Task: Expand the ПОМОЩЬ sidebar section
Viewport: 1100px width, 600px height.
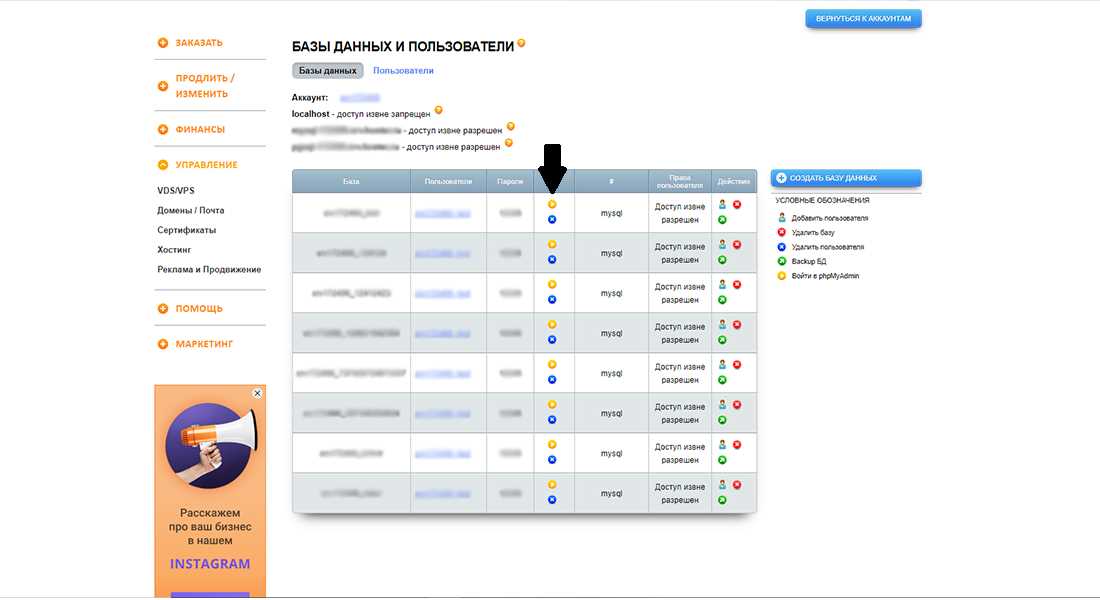Action: [190, 308]
